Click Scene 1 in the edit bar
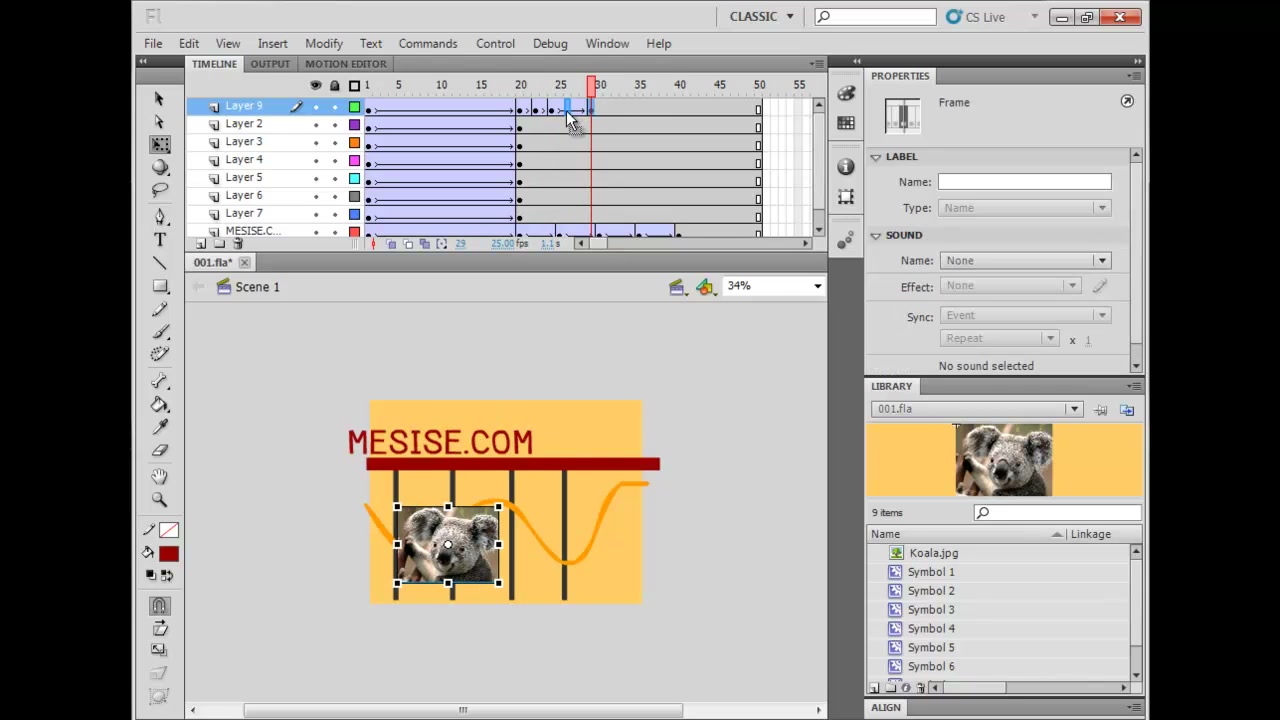 (x=257, y=287)
